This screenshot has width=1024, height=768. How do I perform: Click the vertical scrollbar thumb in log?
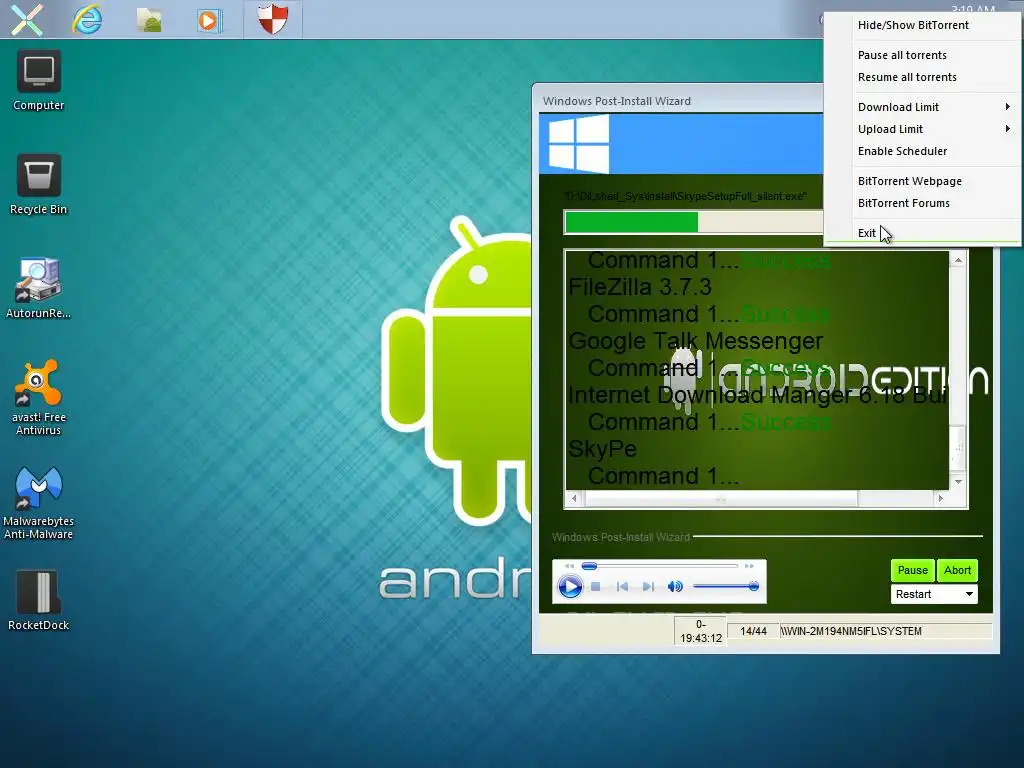(x=958, y=448)
